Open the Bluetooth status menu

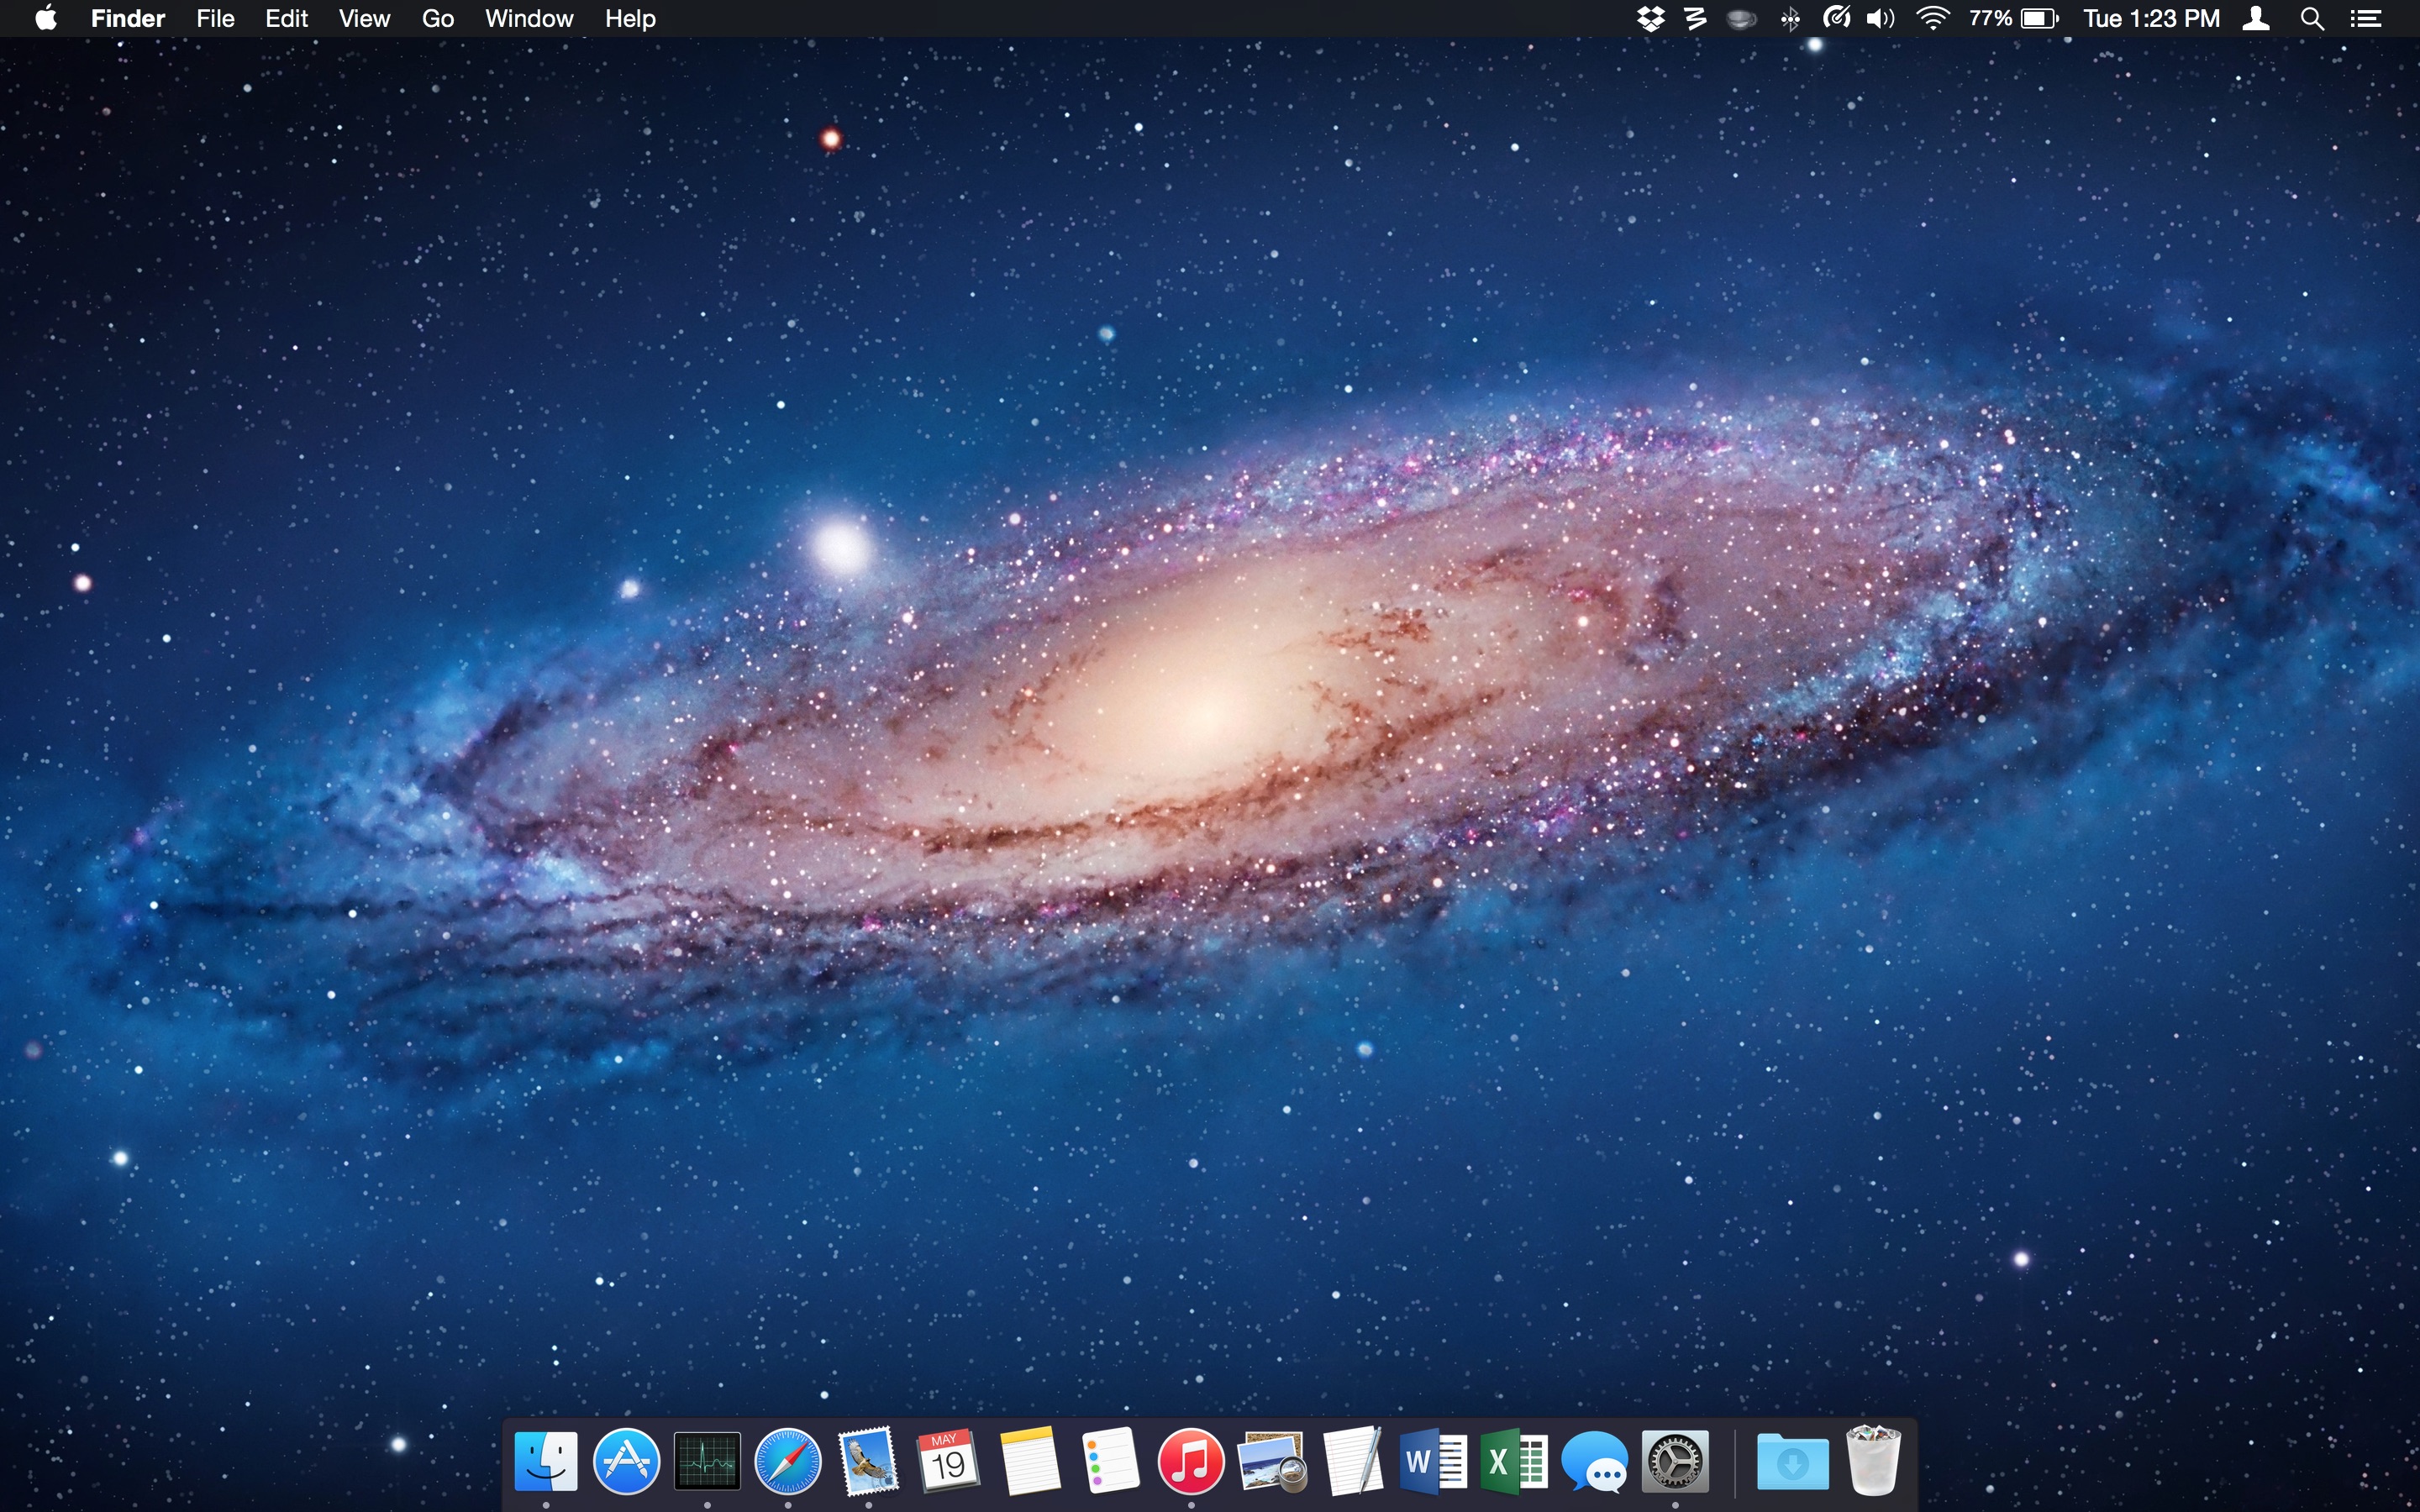click(x=1790, y=18)
